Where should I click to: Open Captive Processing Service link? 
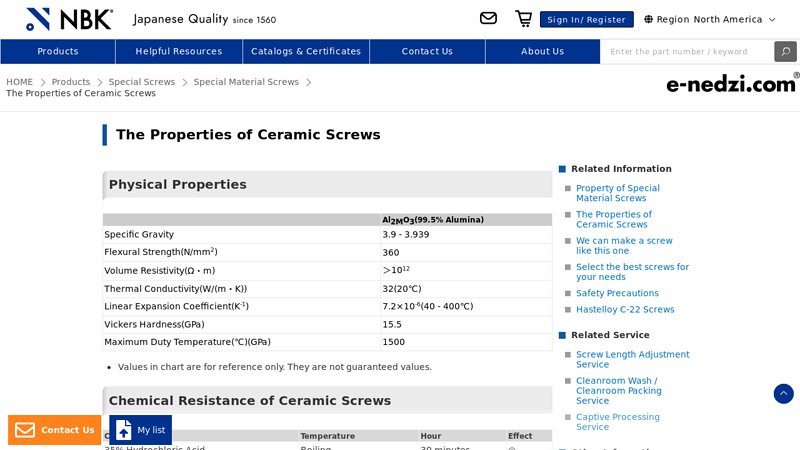pyautogui.click(x=617, y=422)
